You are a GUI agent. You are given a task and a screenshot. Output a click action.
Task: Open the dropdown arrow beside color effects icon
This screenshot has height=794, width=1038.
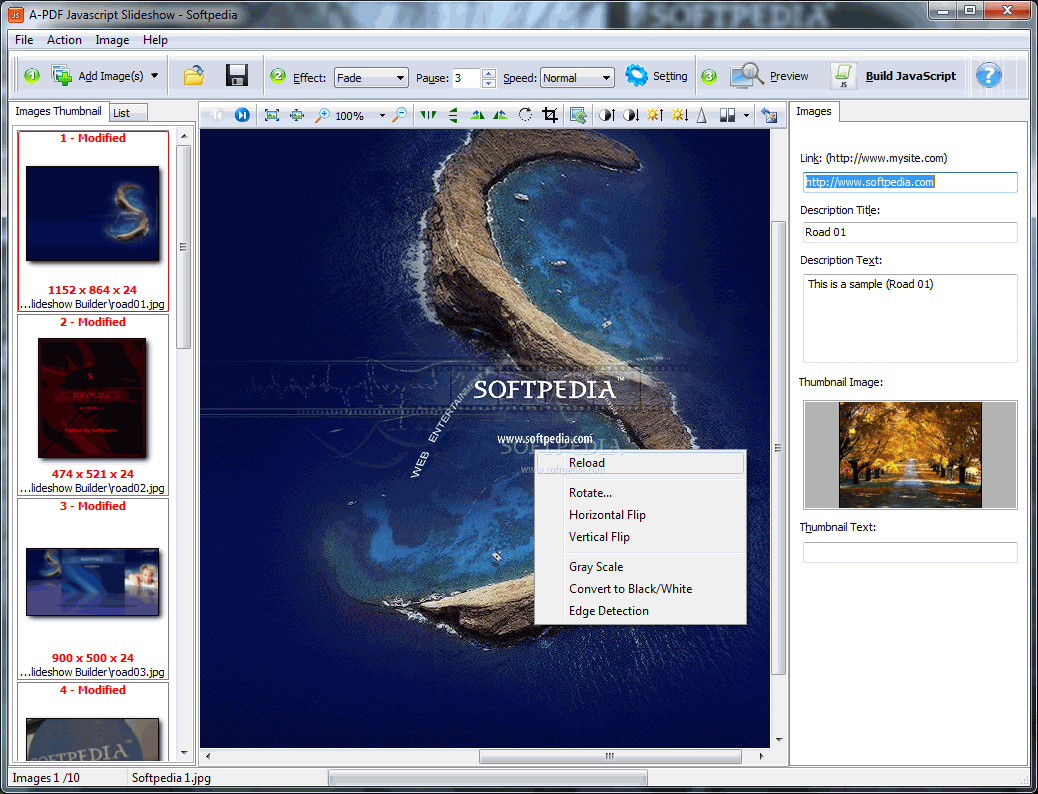746,115
